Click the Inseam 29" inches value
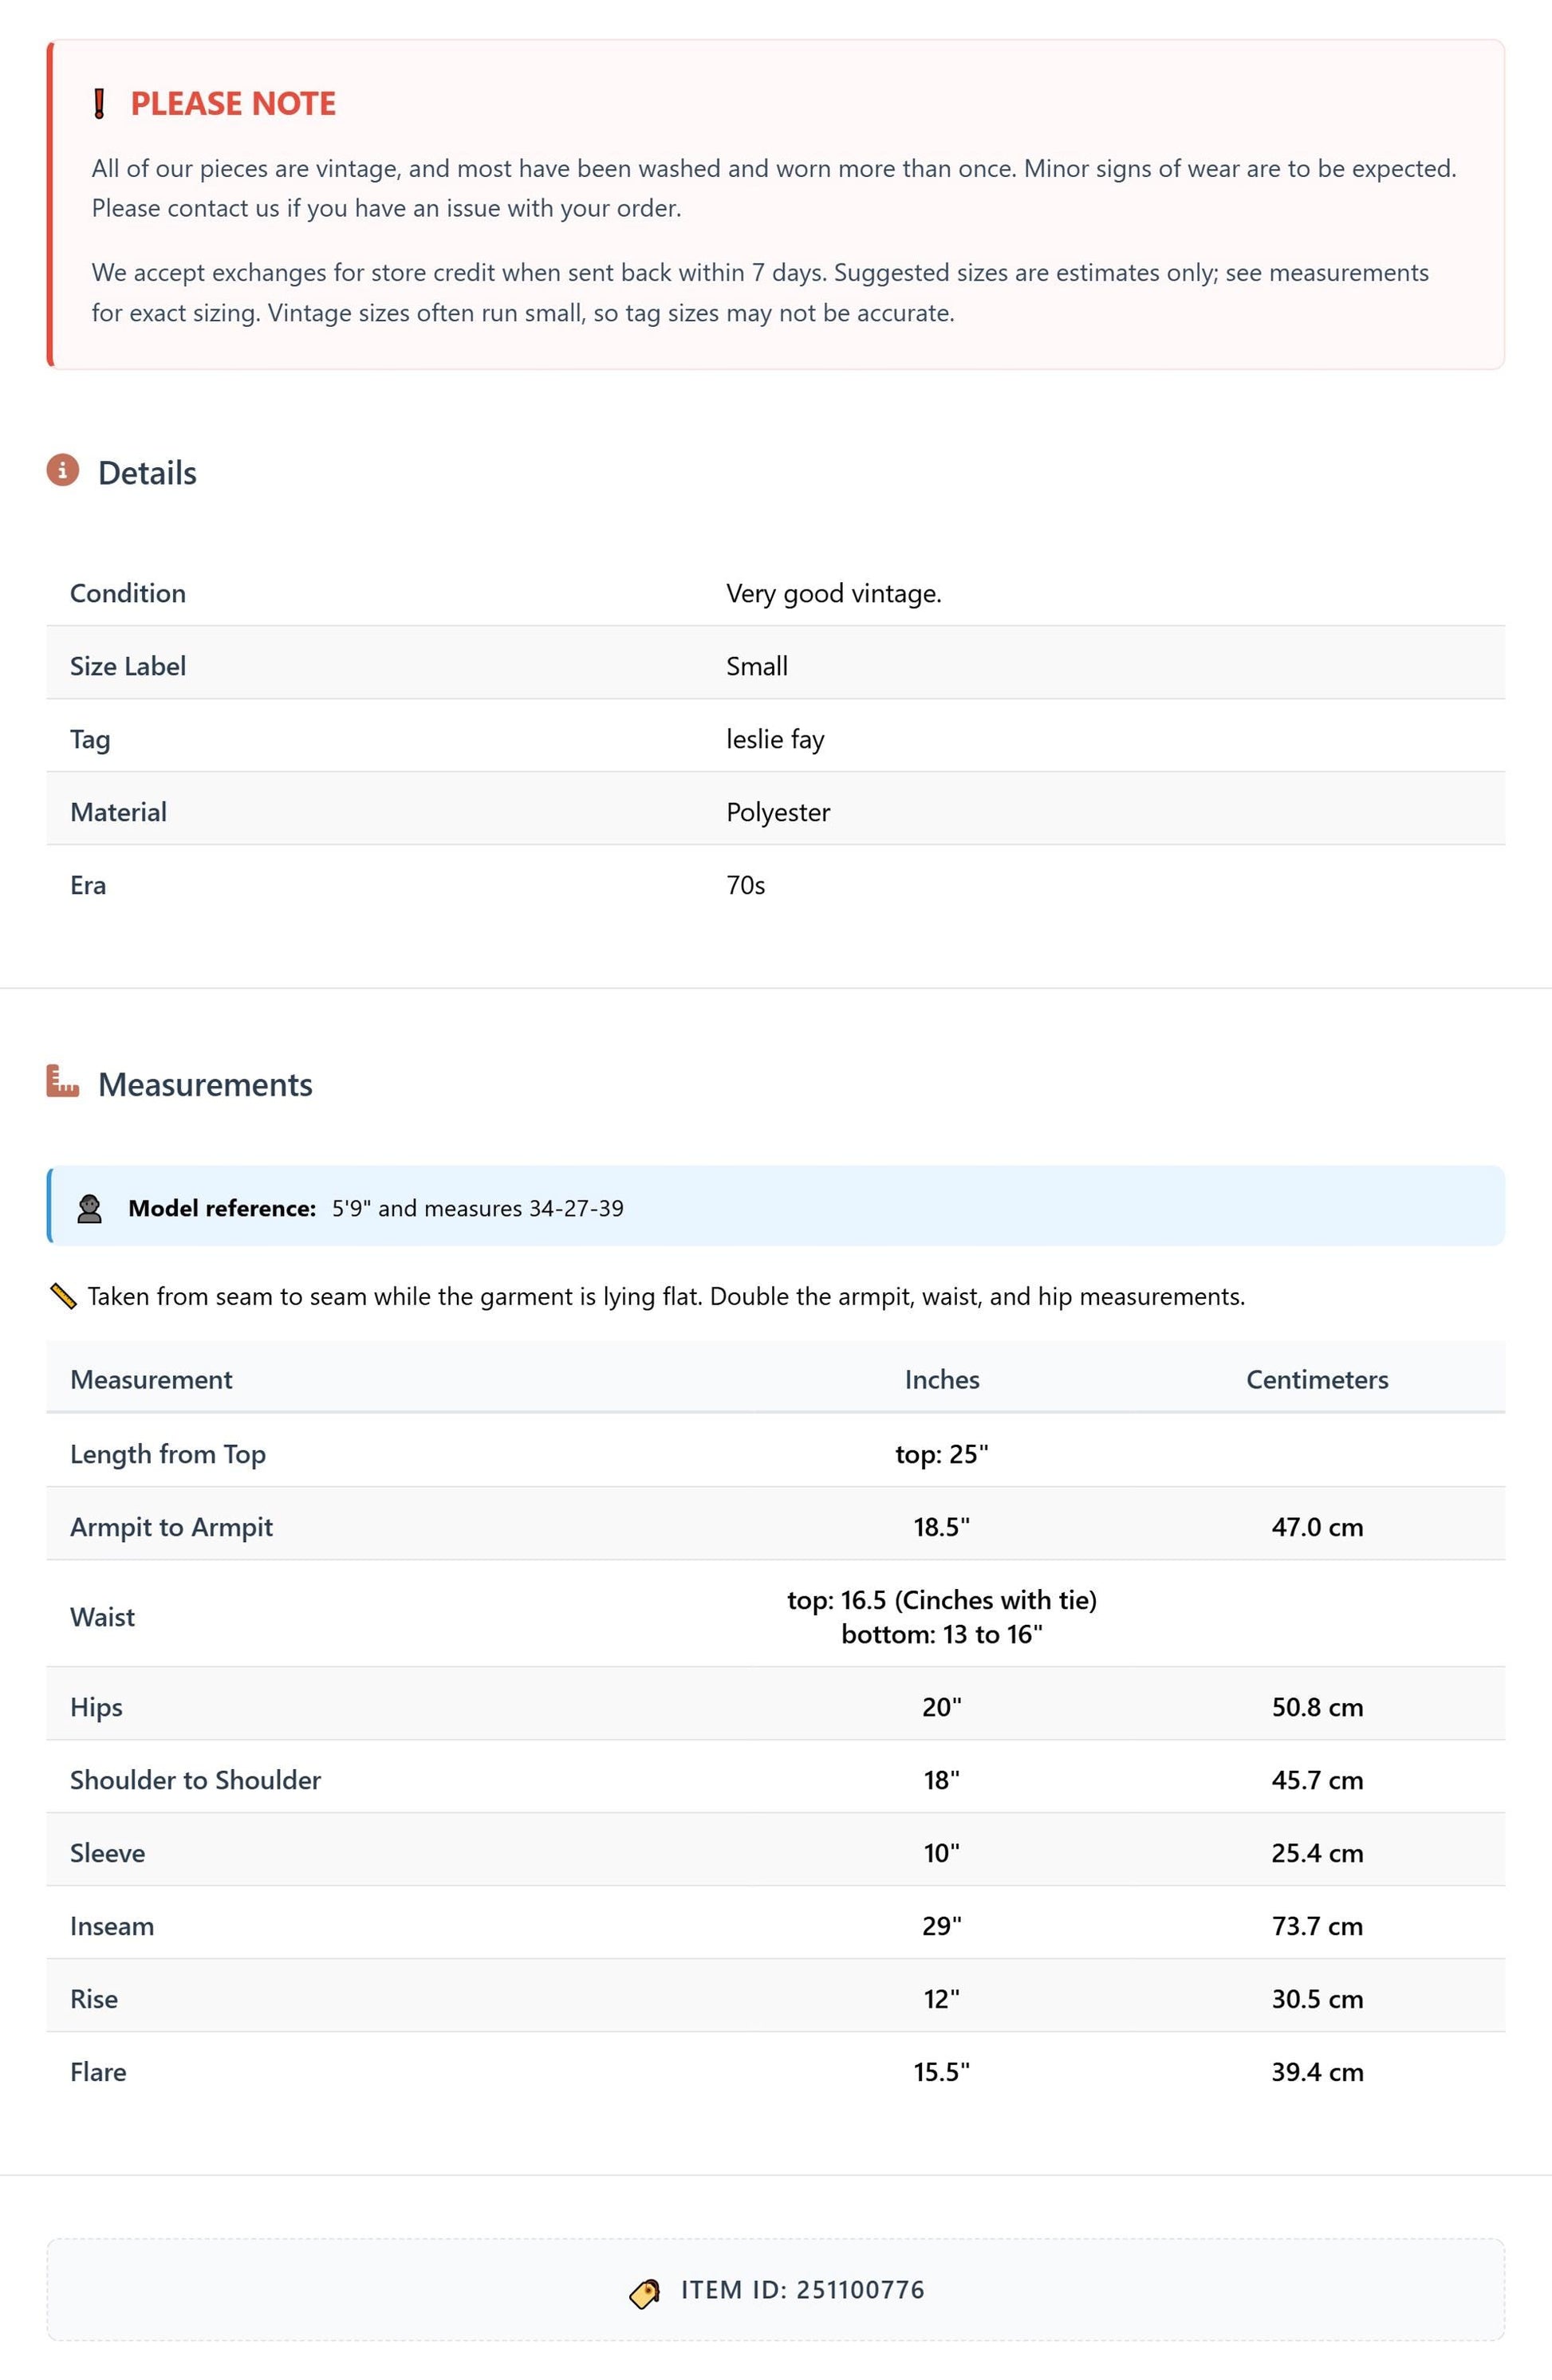Screen dimensions: 1552x2380 (x=942, y=1926)
